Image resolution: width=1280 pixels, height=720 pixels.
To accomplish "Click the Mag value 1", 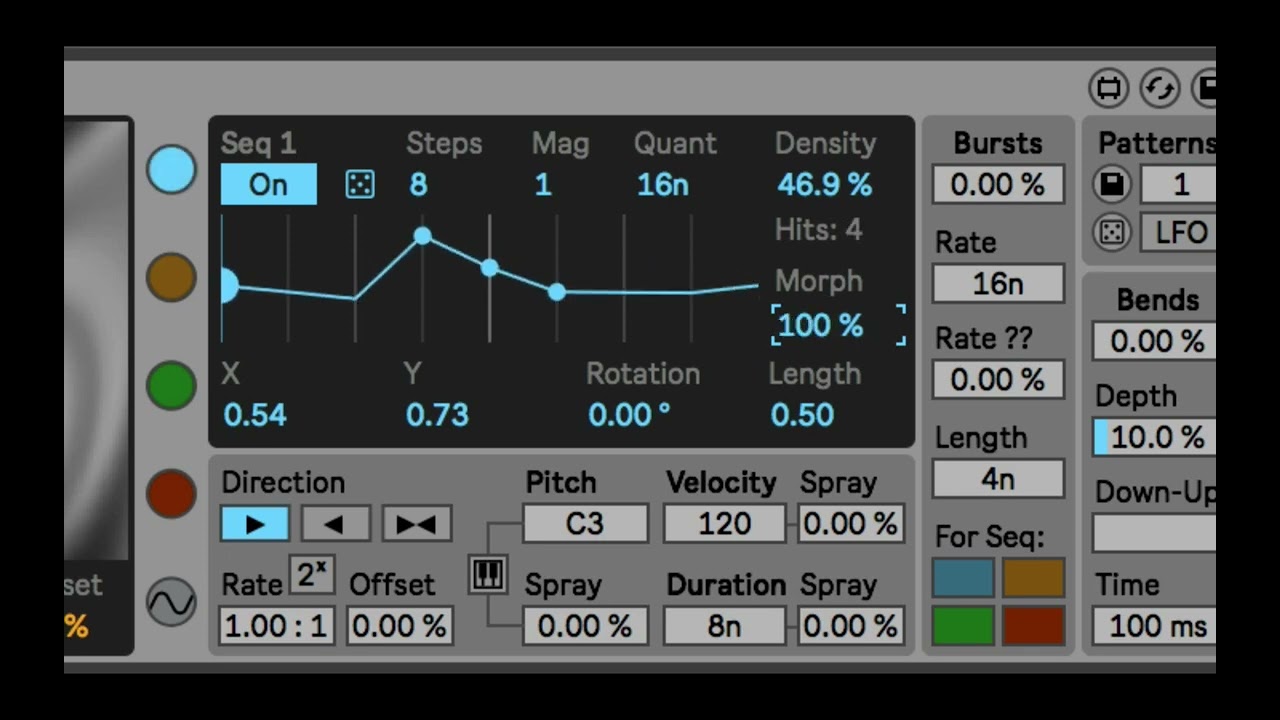I will (x=543, y=185).
